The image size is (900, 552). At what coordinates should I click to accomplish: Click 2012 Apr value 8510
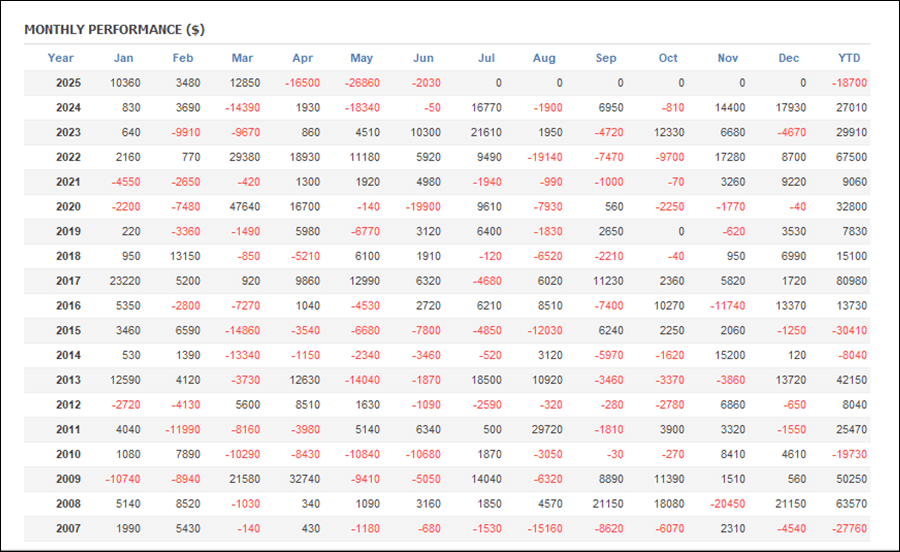tap(308, 405)
